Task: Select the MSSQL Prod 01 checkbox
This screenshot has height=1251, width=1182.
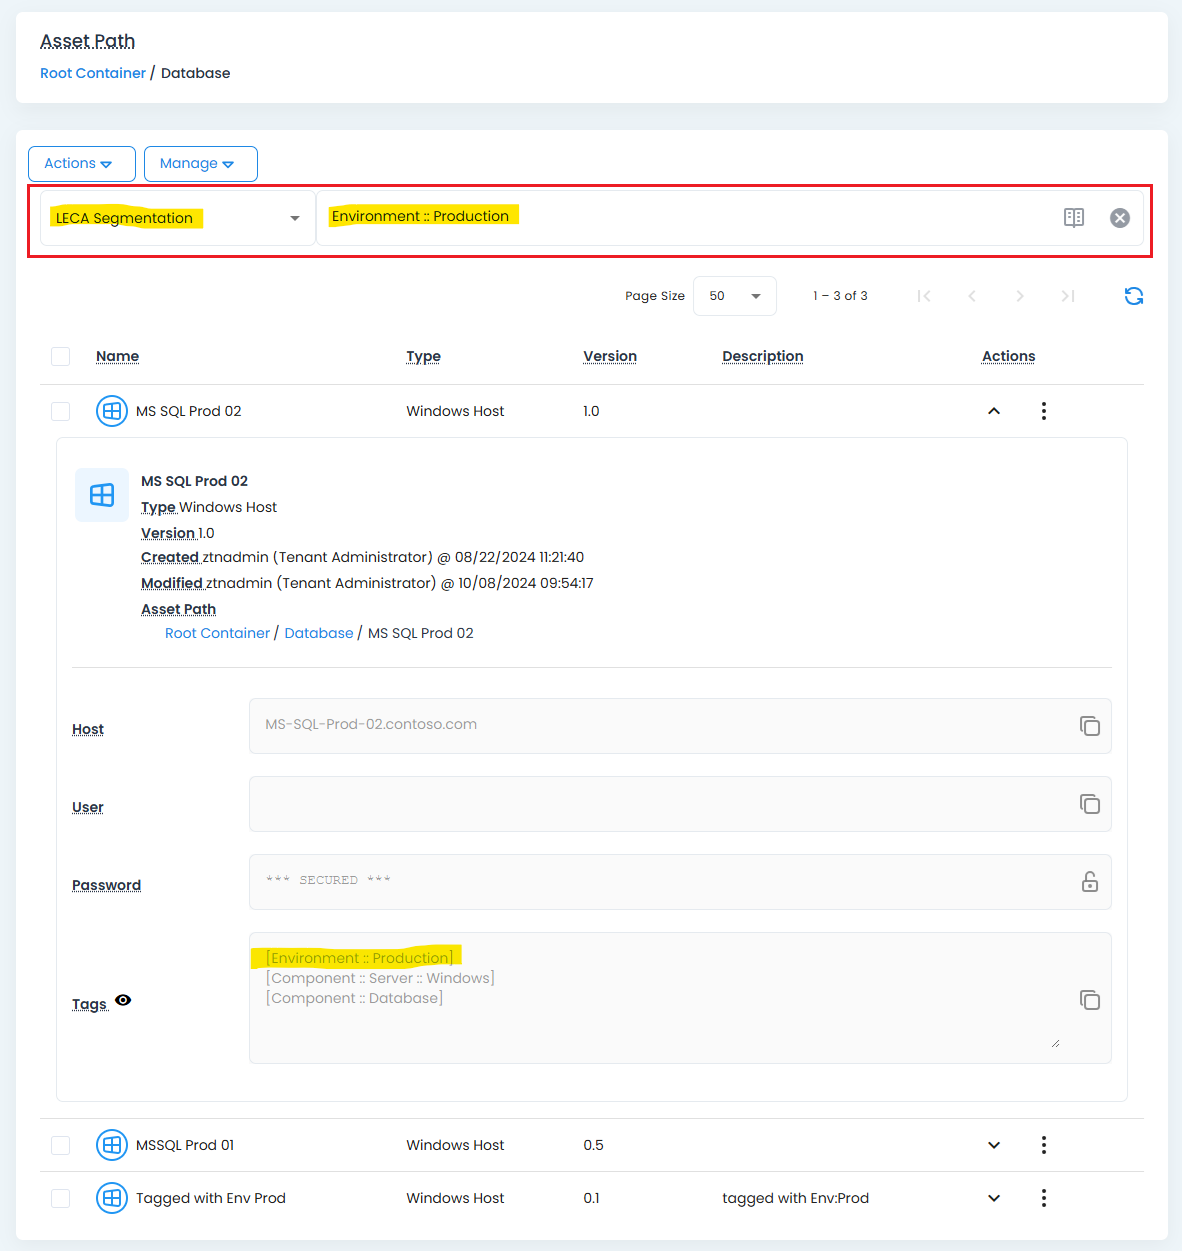Action: pyautogui.click(x=61, y=1145)
